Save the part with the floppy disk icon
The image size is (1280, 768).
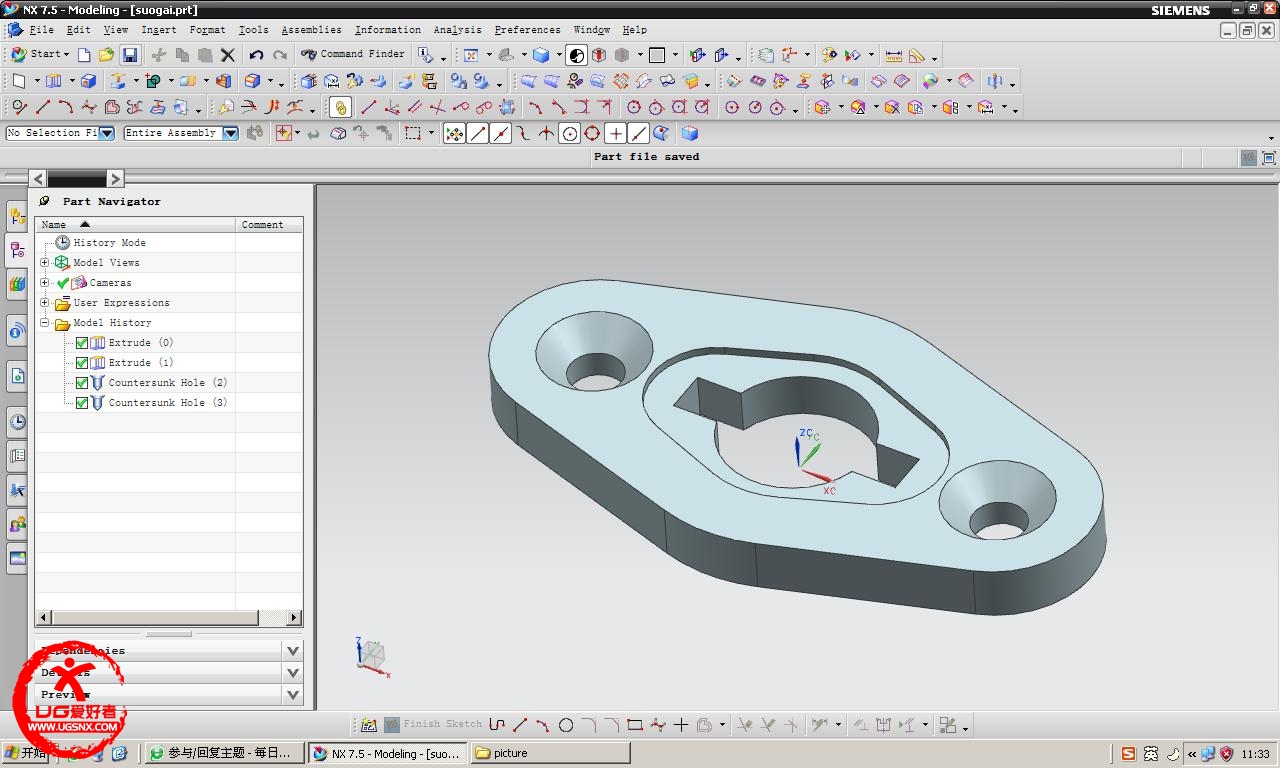[x=130, y=55]
